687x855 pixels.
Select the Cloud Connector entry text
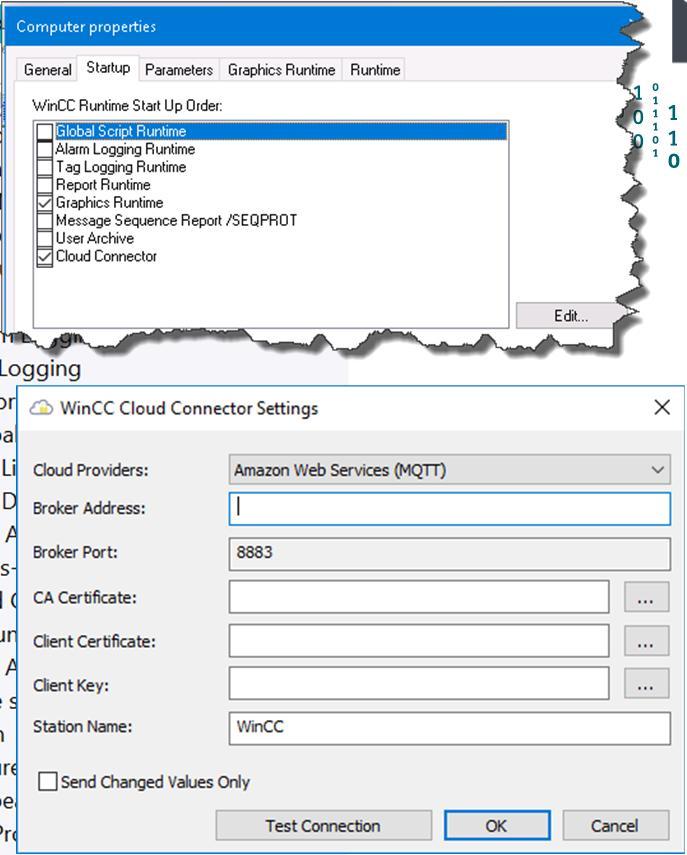click(106, 257)
